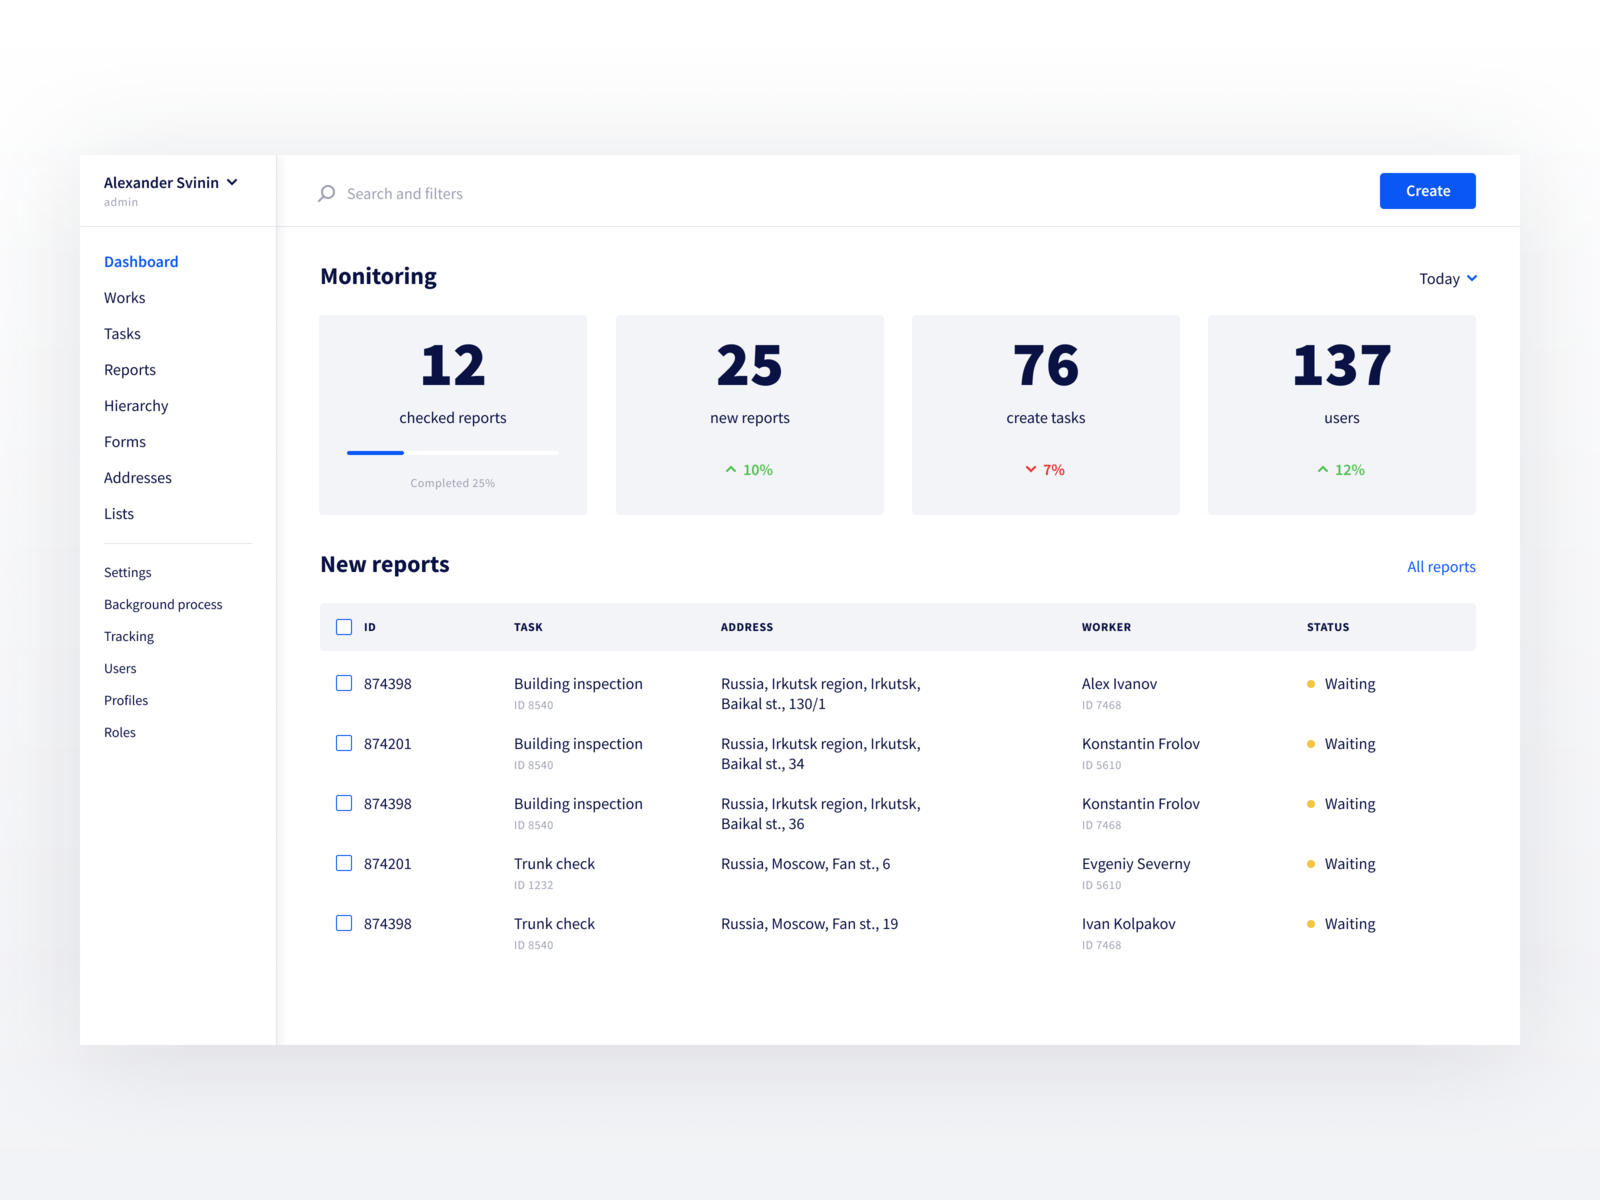1600x1200 pixels.
Task: Open the All reports link
Action: click(x=1441, y=567)
